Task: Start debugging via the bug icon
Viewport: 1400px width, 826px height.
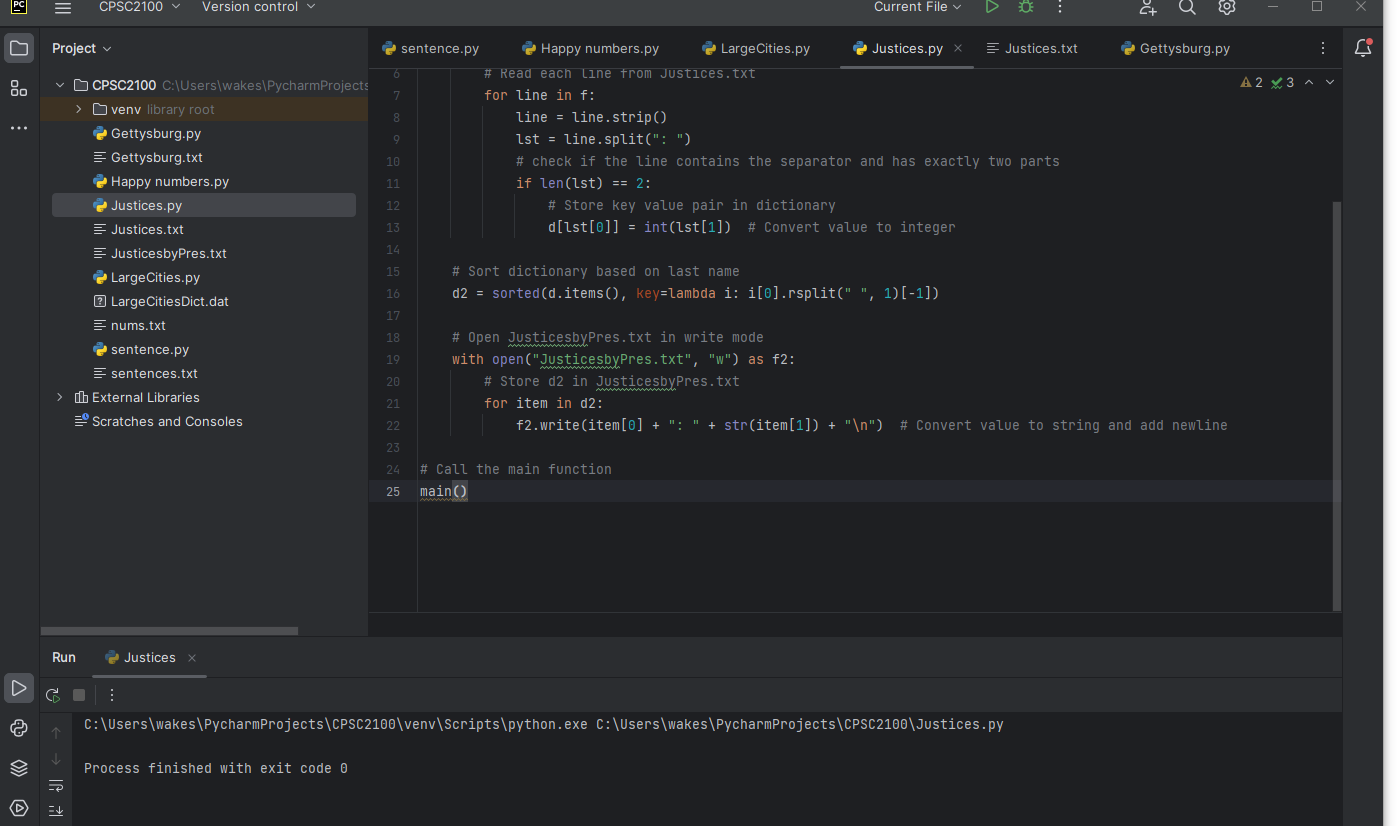Action: pyautogui.click(x=1025, y=7)
